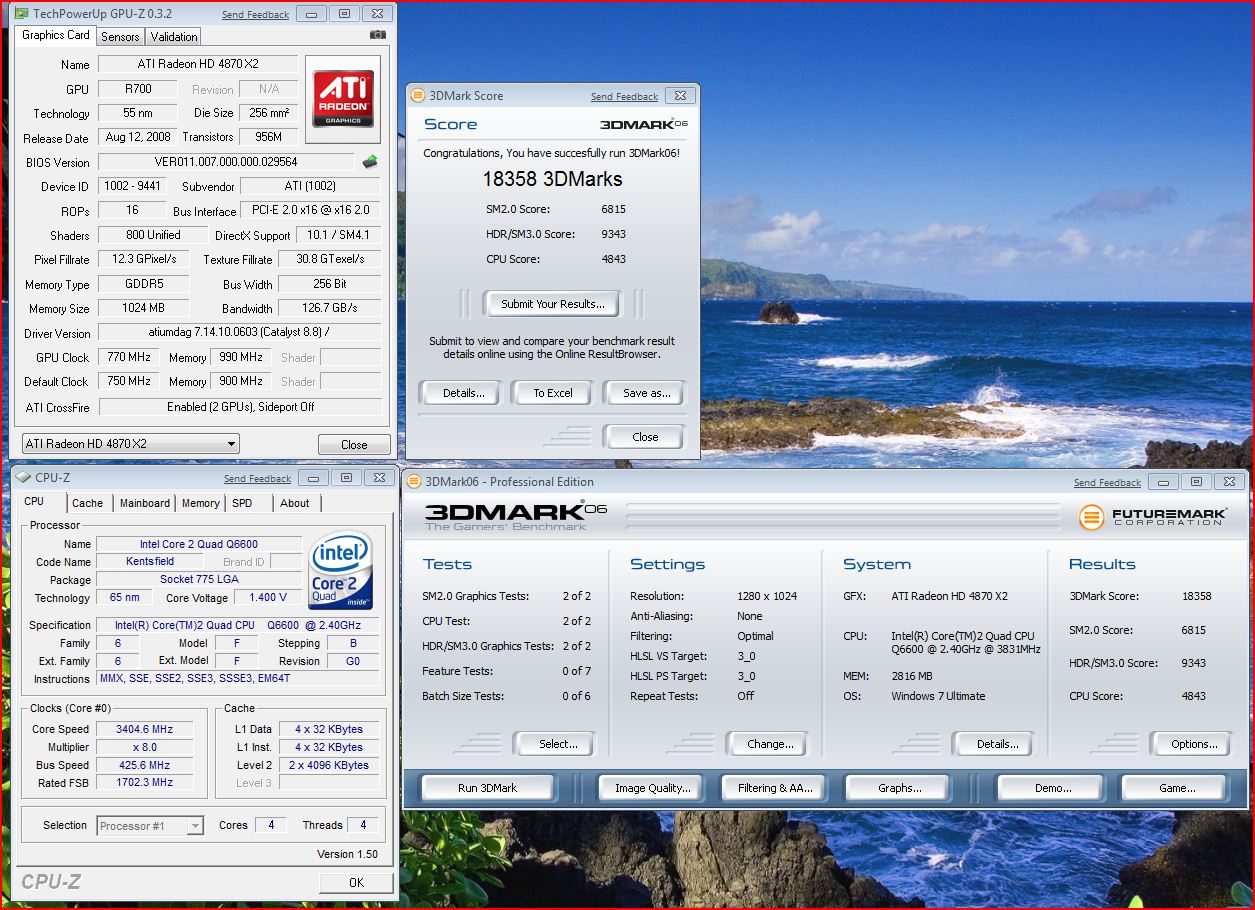This screenshot has width=1255, height=910.
Task: Click the Run 3DMark button
Action: 487,788
